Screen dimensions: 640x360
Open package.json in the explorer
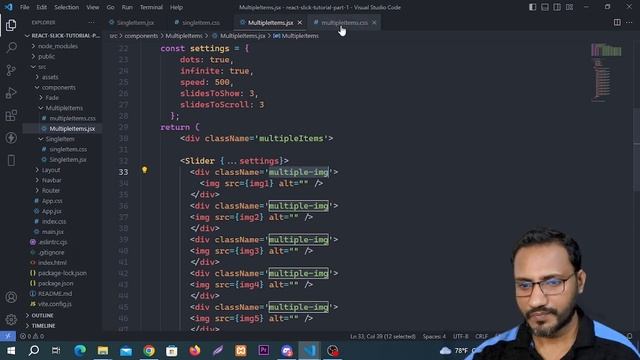click(56, 283)
